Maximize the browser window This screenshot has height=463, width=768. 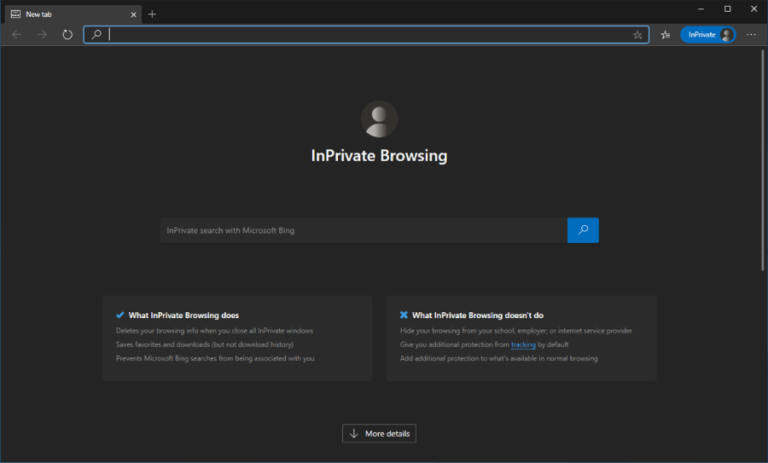tap(727, 9)
